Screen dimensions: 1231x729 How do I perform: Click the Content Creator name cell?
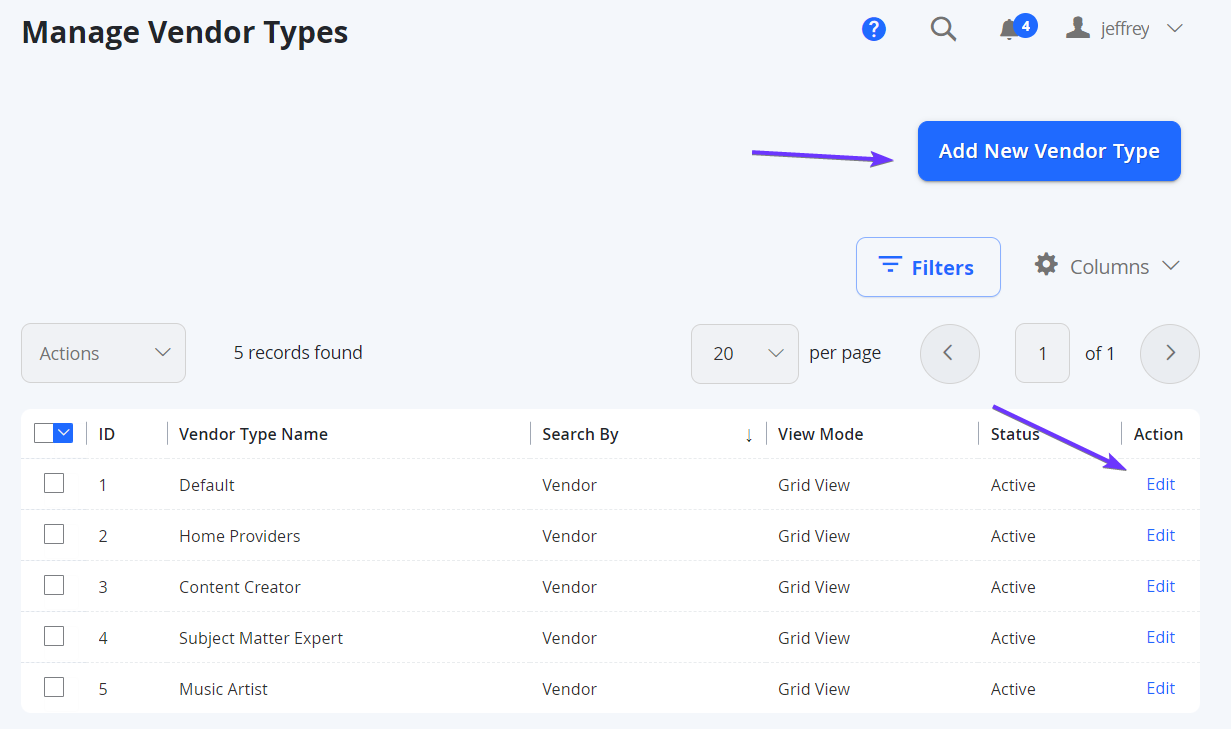(240, 587)
